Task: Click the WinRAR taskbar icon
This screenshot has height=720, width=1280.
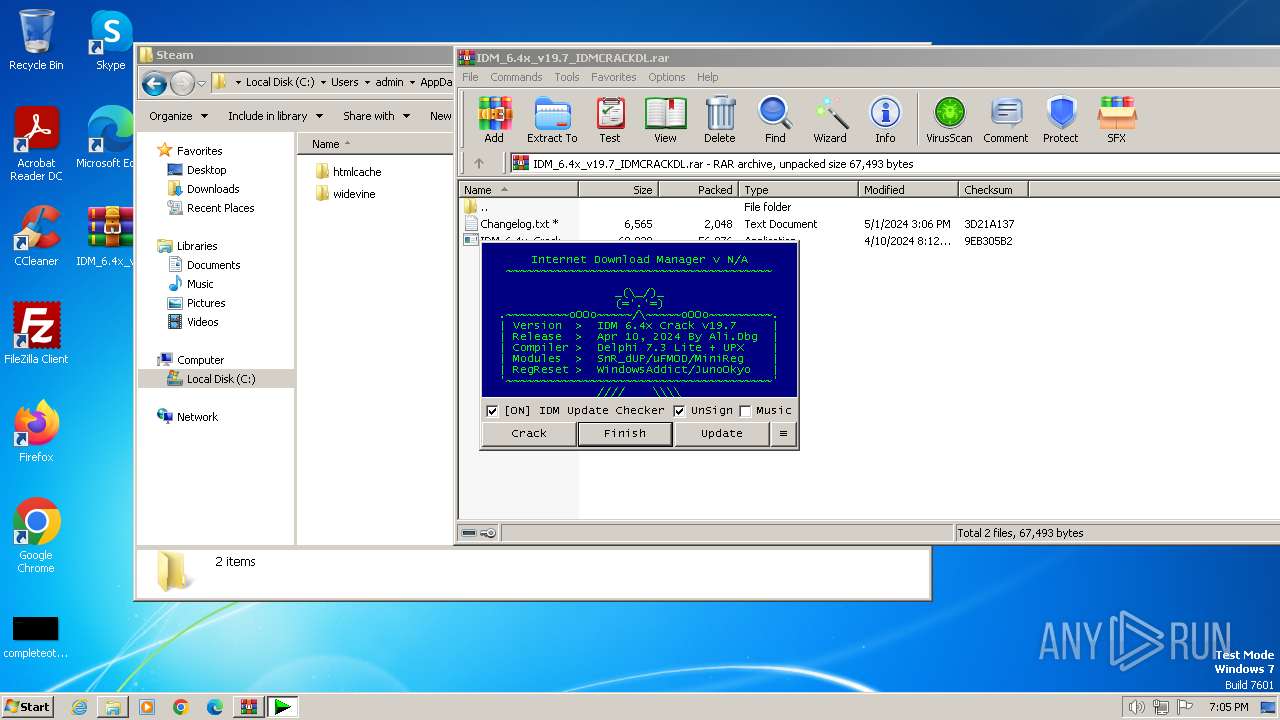Action: 248,707
